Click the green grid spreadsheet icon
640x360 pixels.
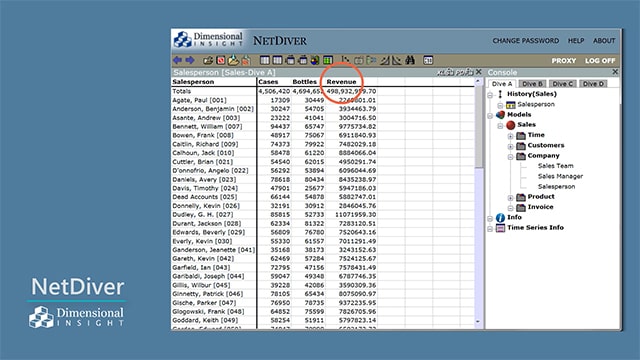pyautogui.click(x=328, y=60)
